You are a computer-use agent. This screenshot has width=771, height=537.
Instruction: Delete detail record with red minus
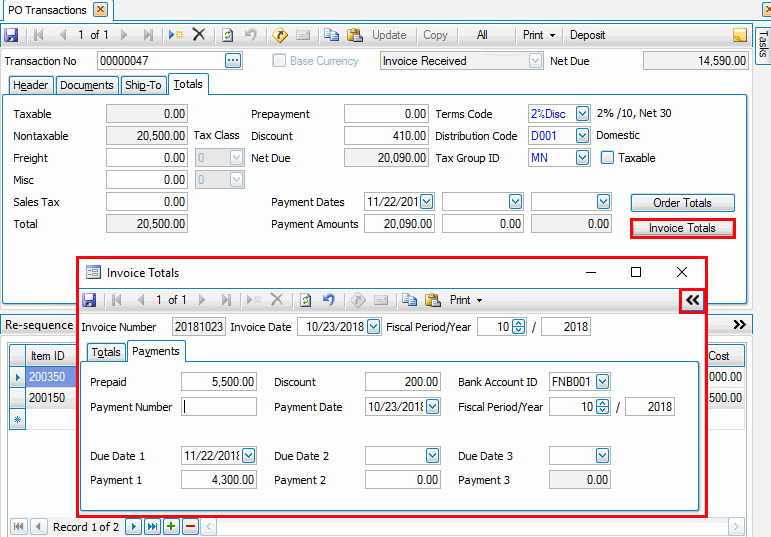click(191, 527)
